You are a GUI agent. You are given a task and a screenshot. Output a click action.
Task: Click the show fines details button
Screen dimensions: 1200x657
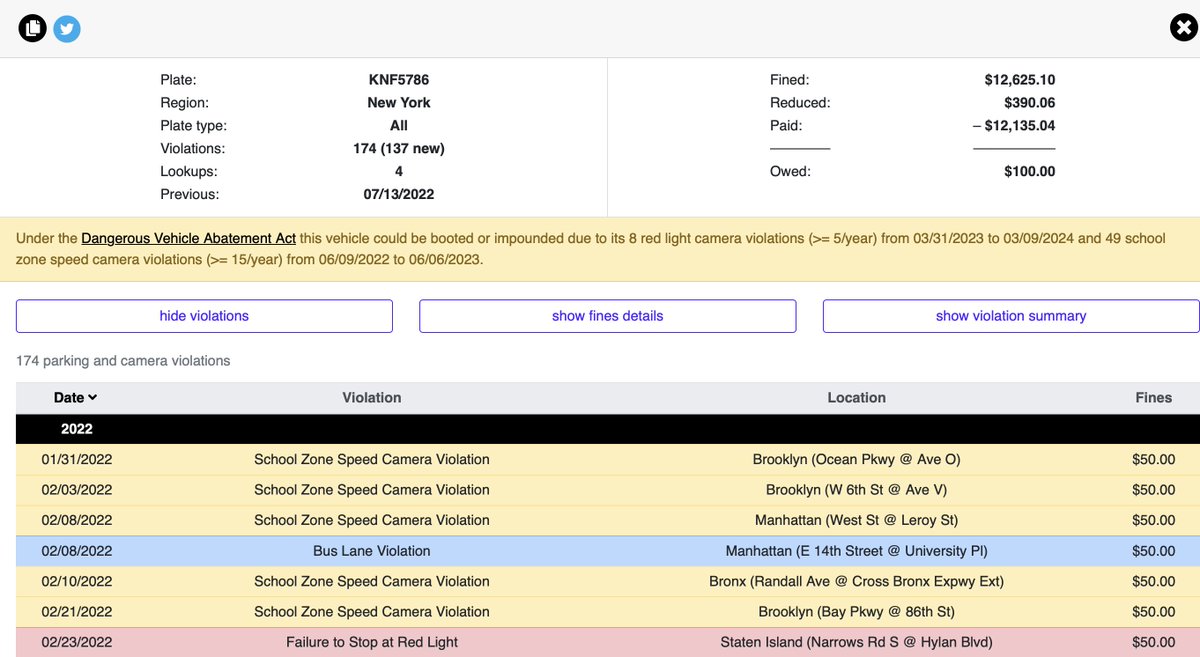point(608,316)
